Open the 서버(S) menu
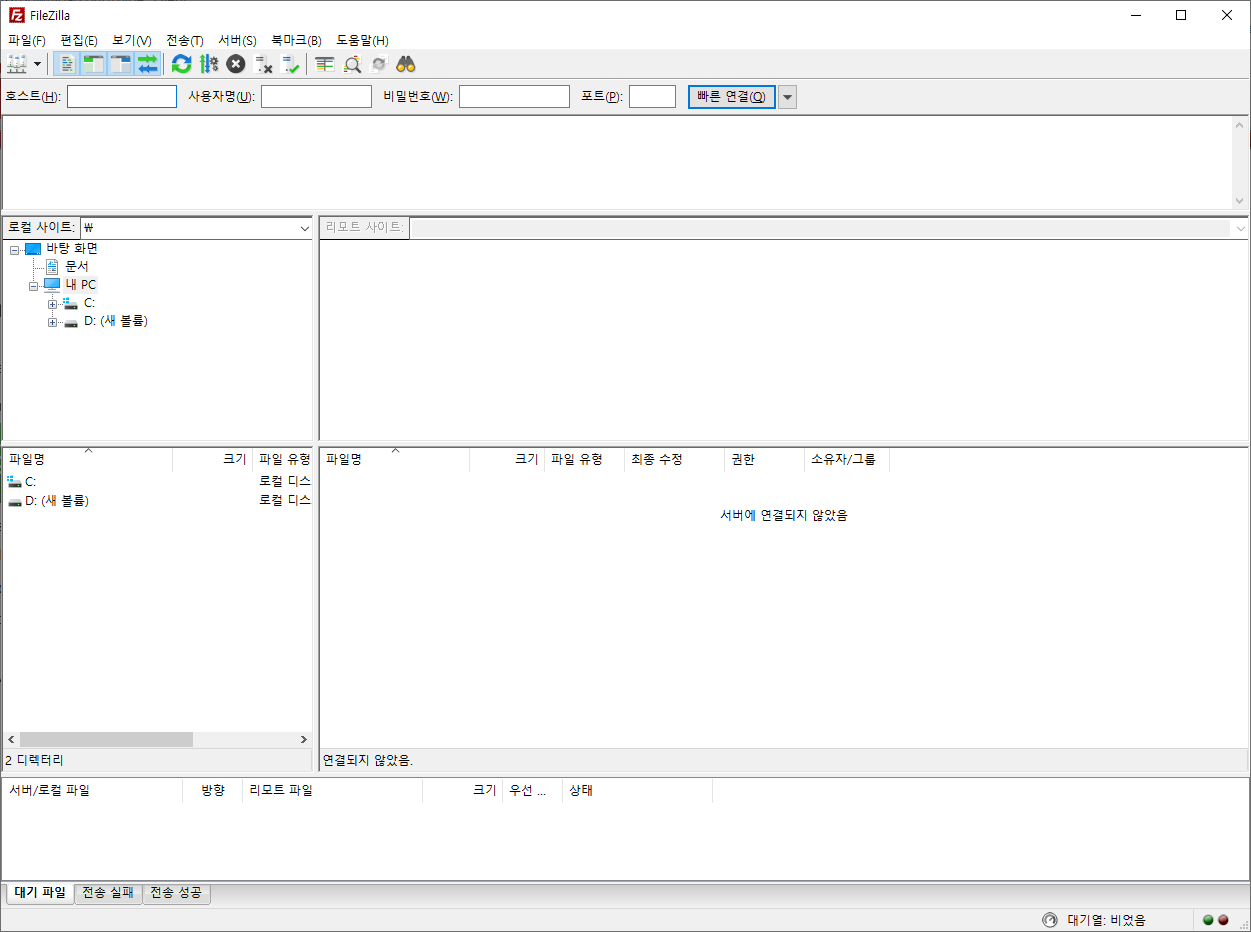The height and width of the screenshot is (932, 1251). pos(238,40)
